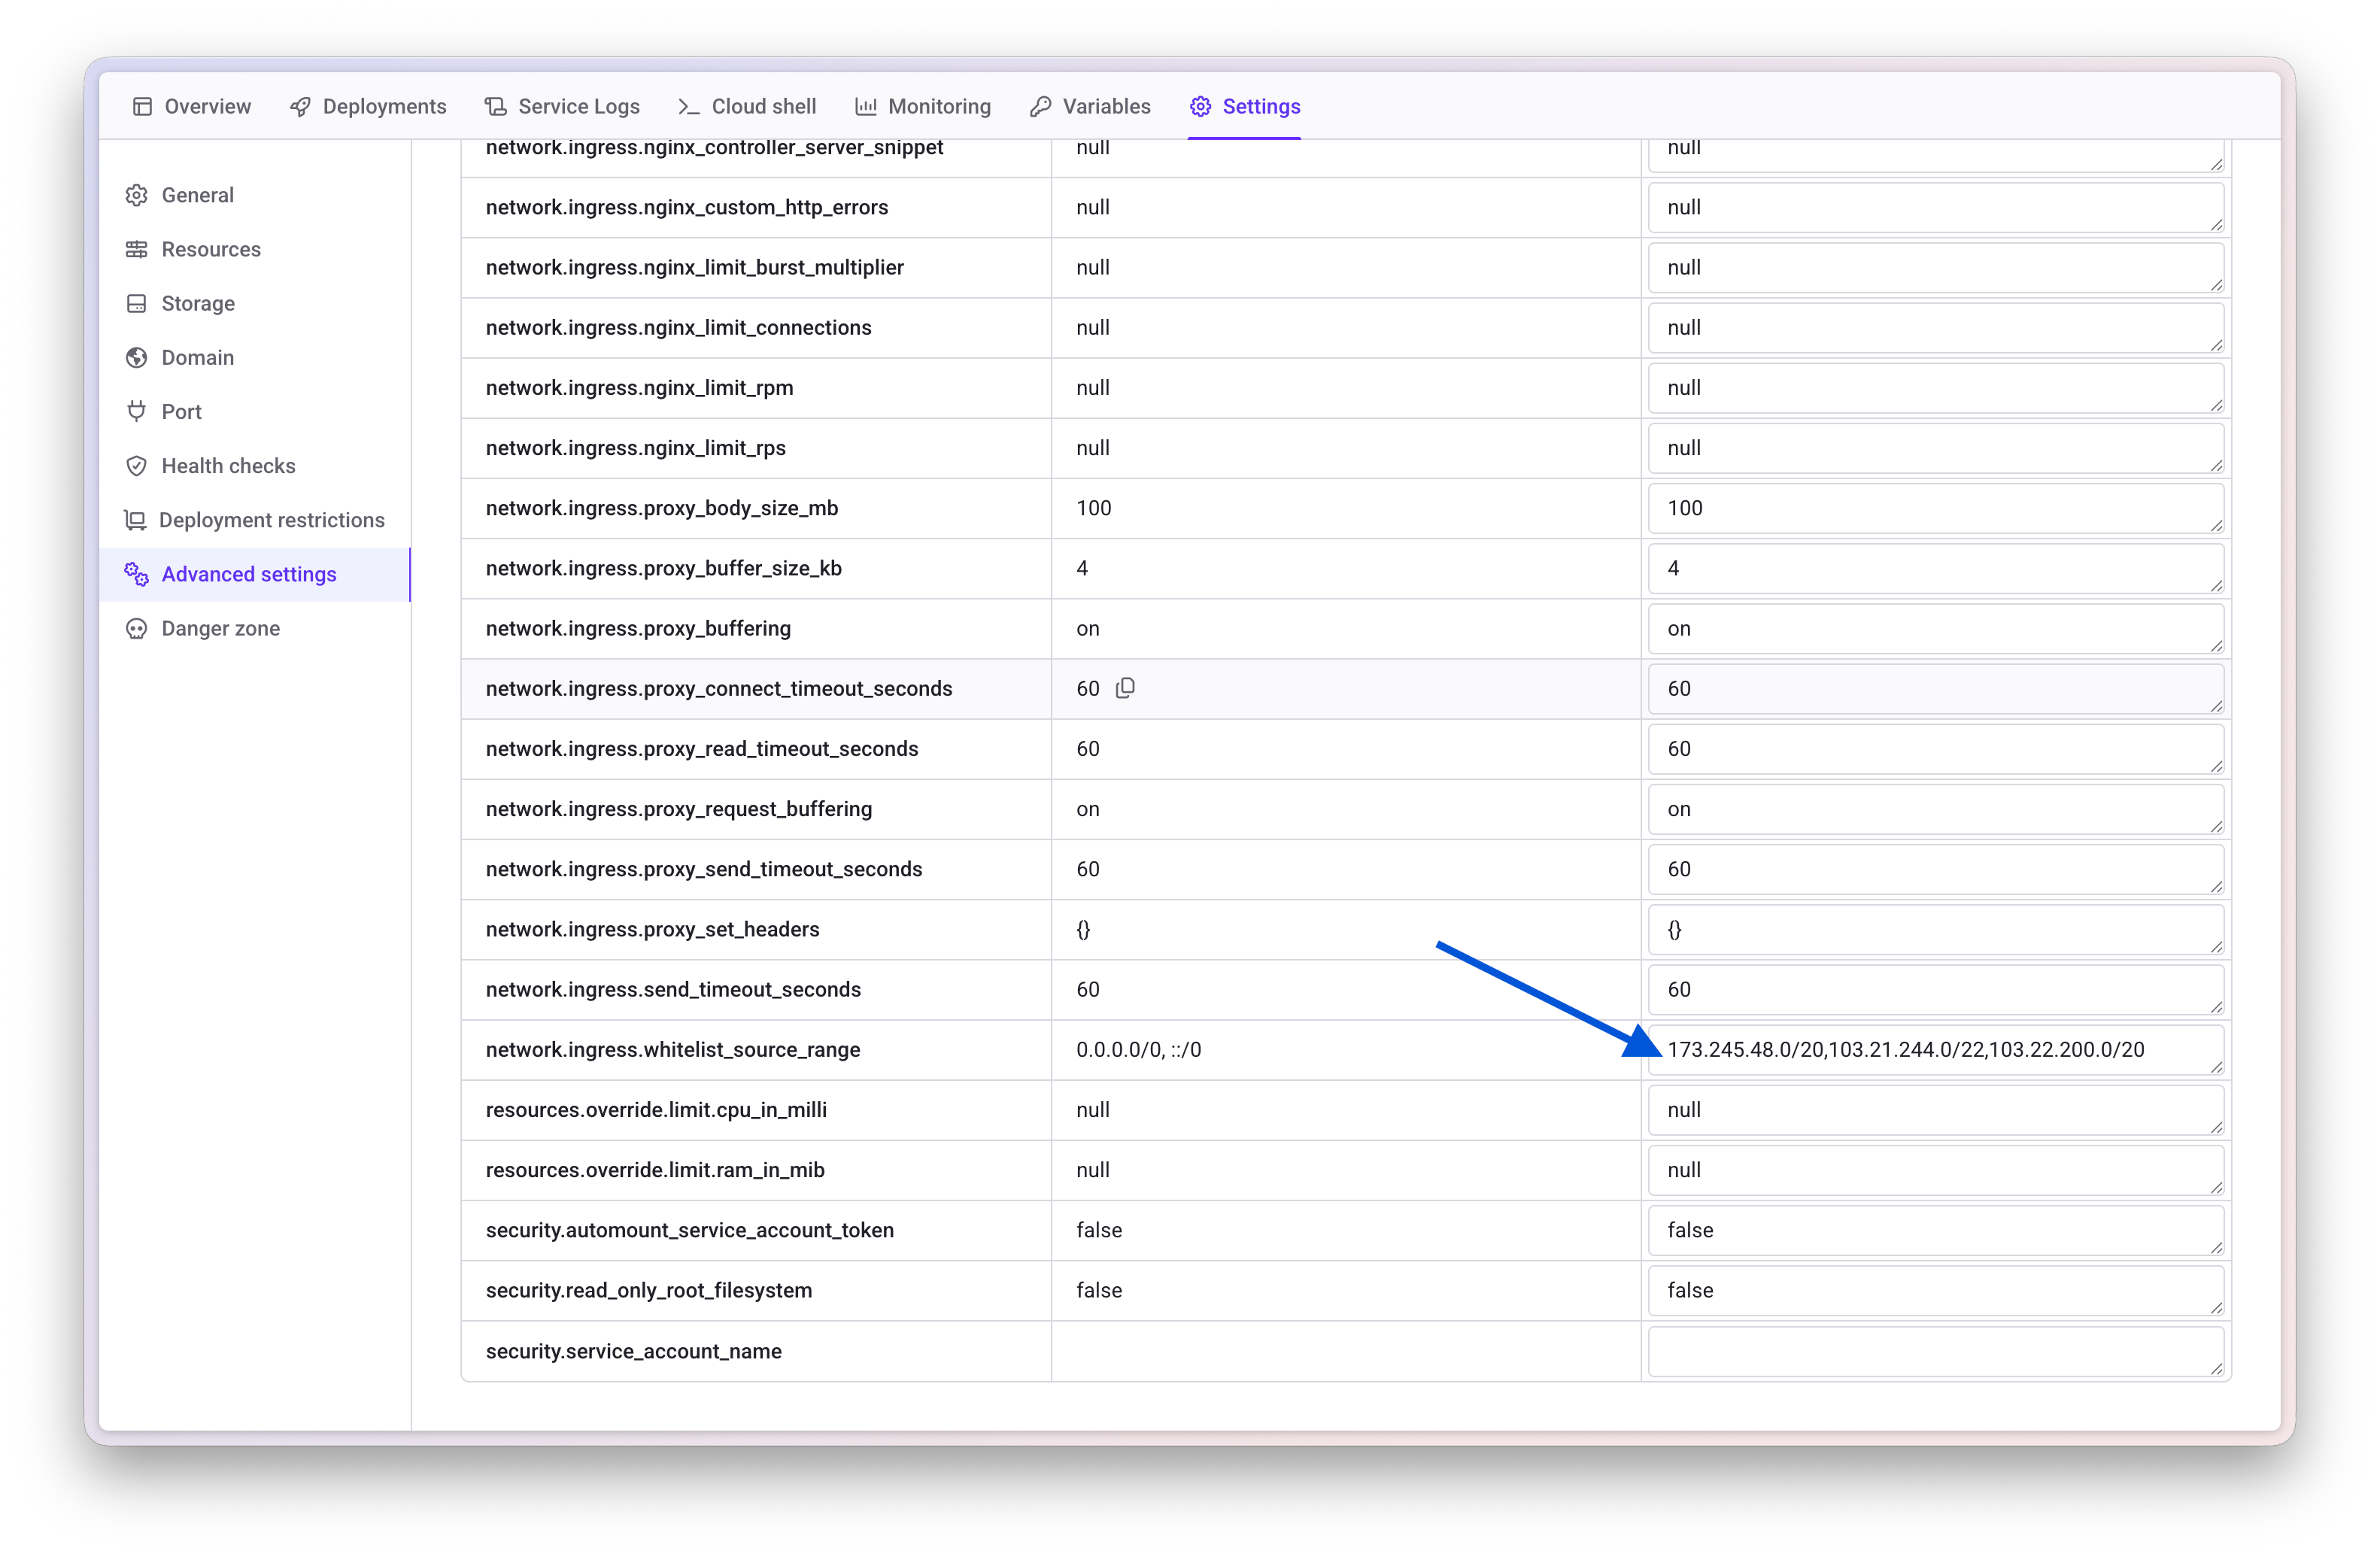Open Port settings section

pyautogui.click(x=255, y=411)
